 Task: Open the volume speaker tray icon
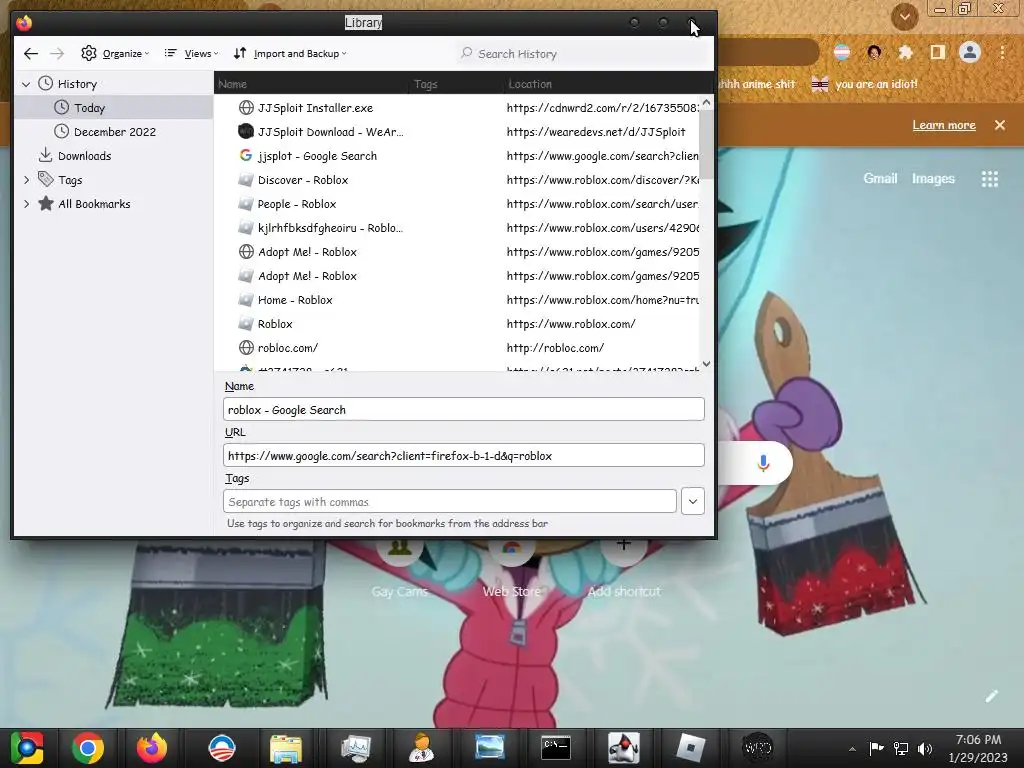925,748
